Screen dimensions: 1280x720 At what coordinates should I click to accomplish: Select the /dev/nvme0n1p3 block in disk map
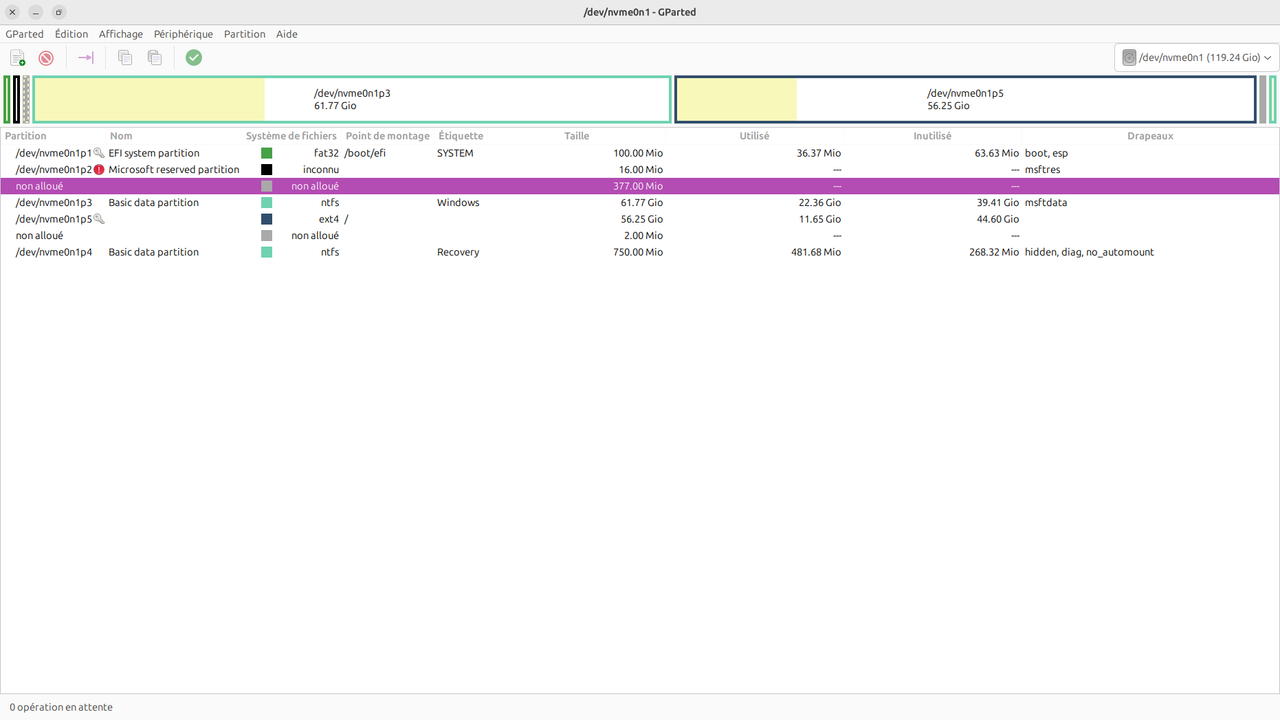(352, 99)
